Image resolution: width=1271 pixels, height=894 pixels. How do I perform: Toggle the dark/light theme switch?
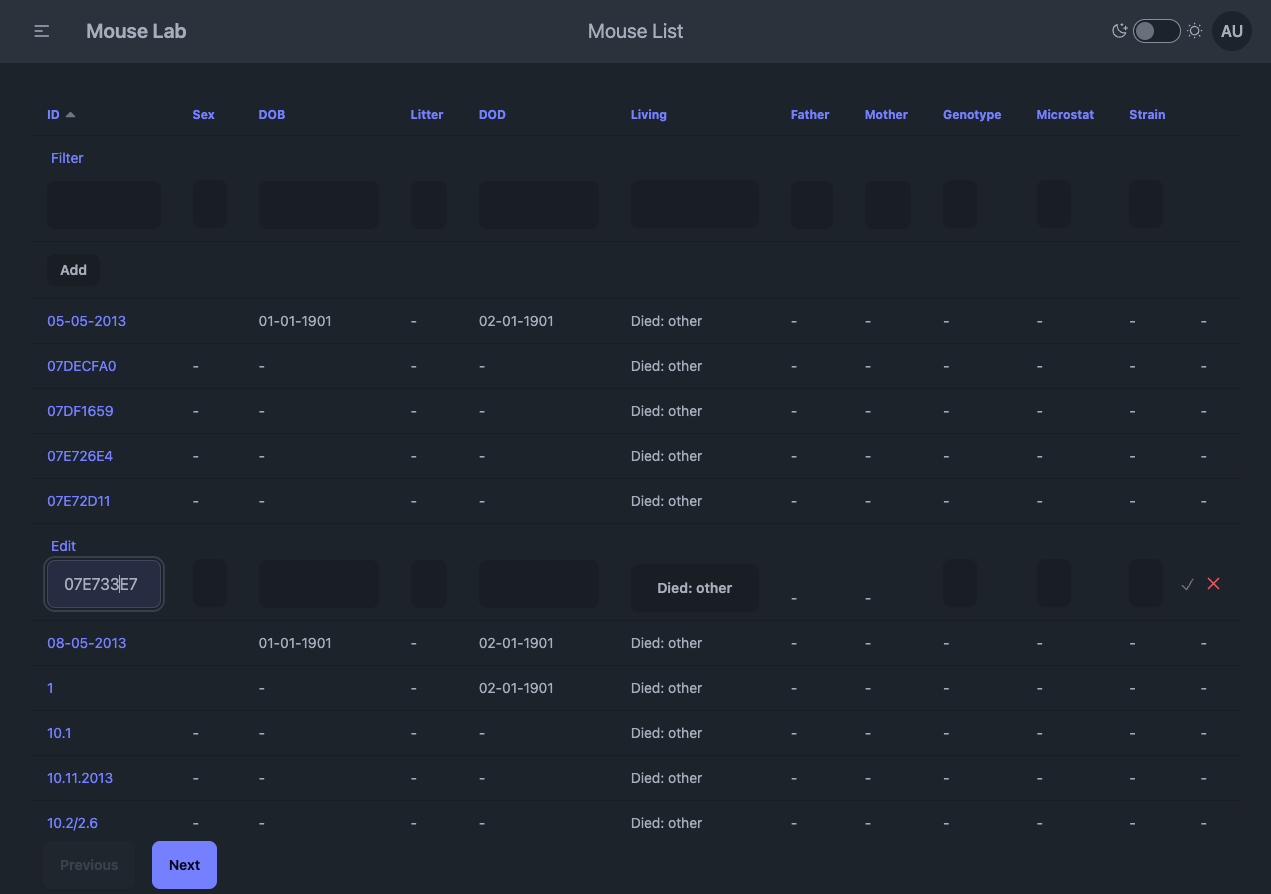coord(1156,31)
